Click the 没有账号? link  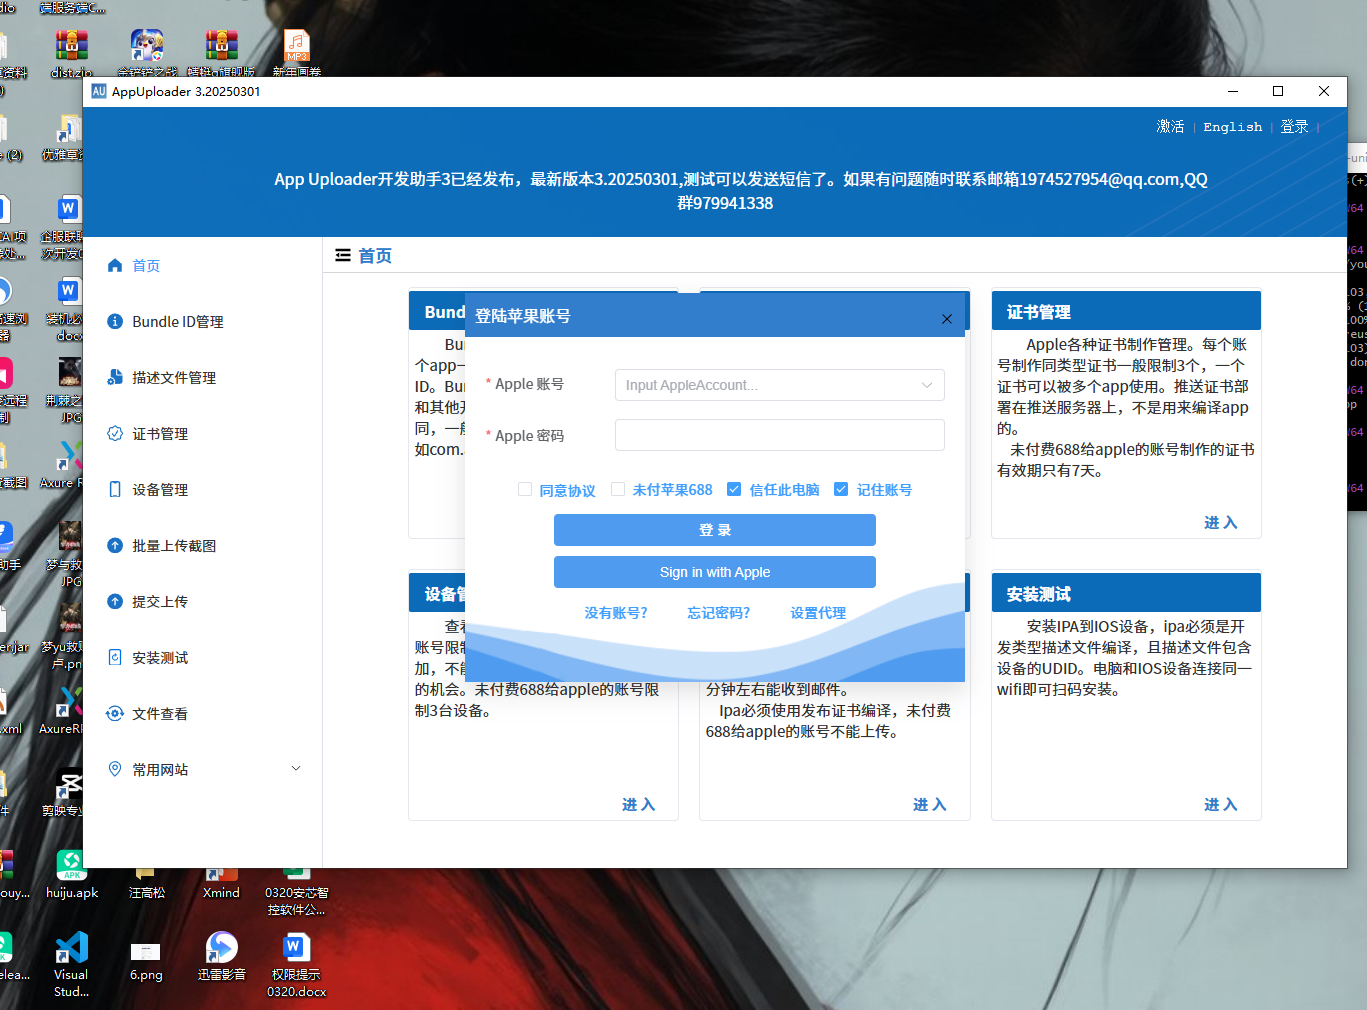(x=616, y=613)
